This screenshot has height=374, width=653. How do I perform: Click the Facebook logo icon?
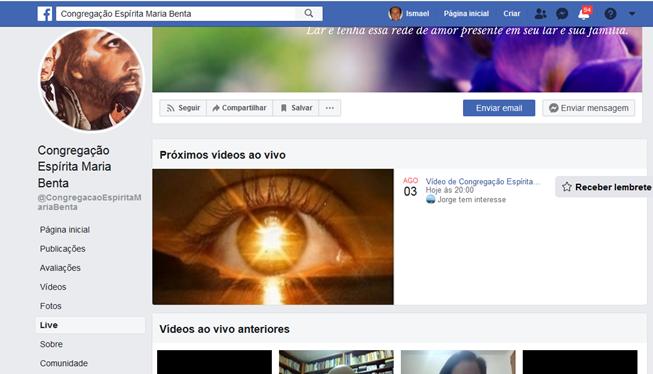pos(45,14)
